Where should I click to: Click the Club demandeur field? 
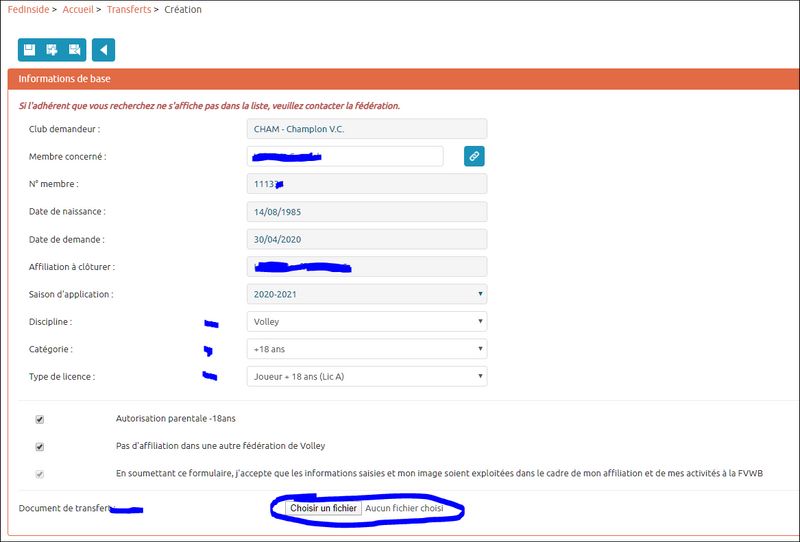(366, 129)
